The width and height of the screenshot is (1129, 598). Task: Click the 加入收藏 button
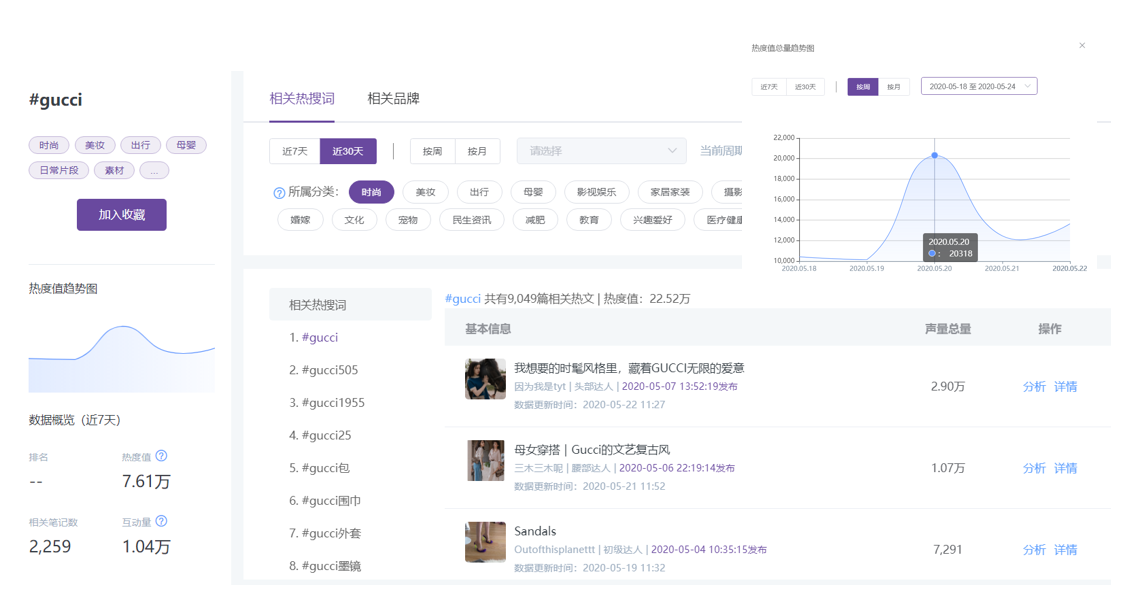click(122, 214)
